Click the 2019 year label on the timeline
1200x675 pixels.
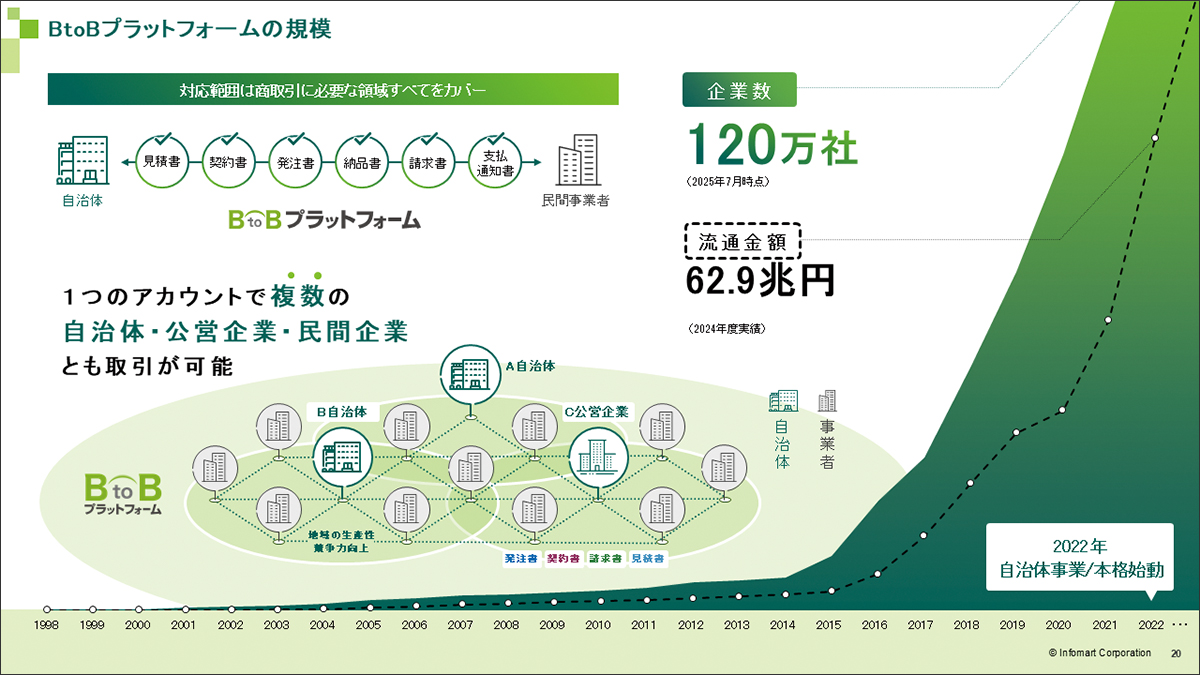1013,625
